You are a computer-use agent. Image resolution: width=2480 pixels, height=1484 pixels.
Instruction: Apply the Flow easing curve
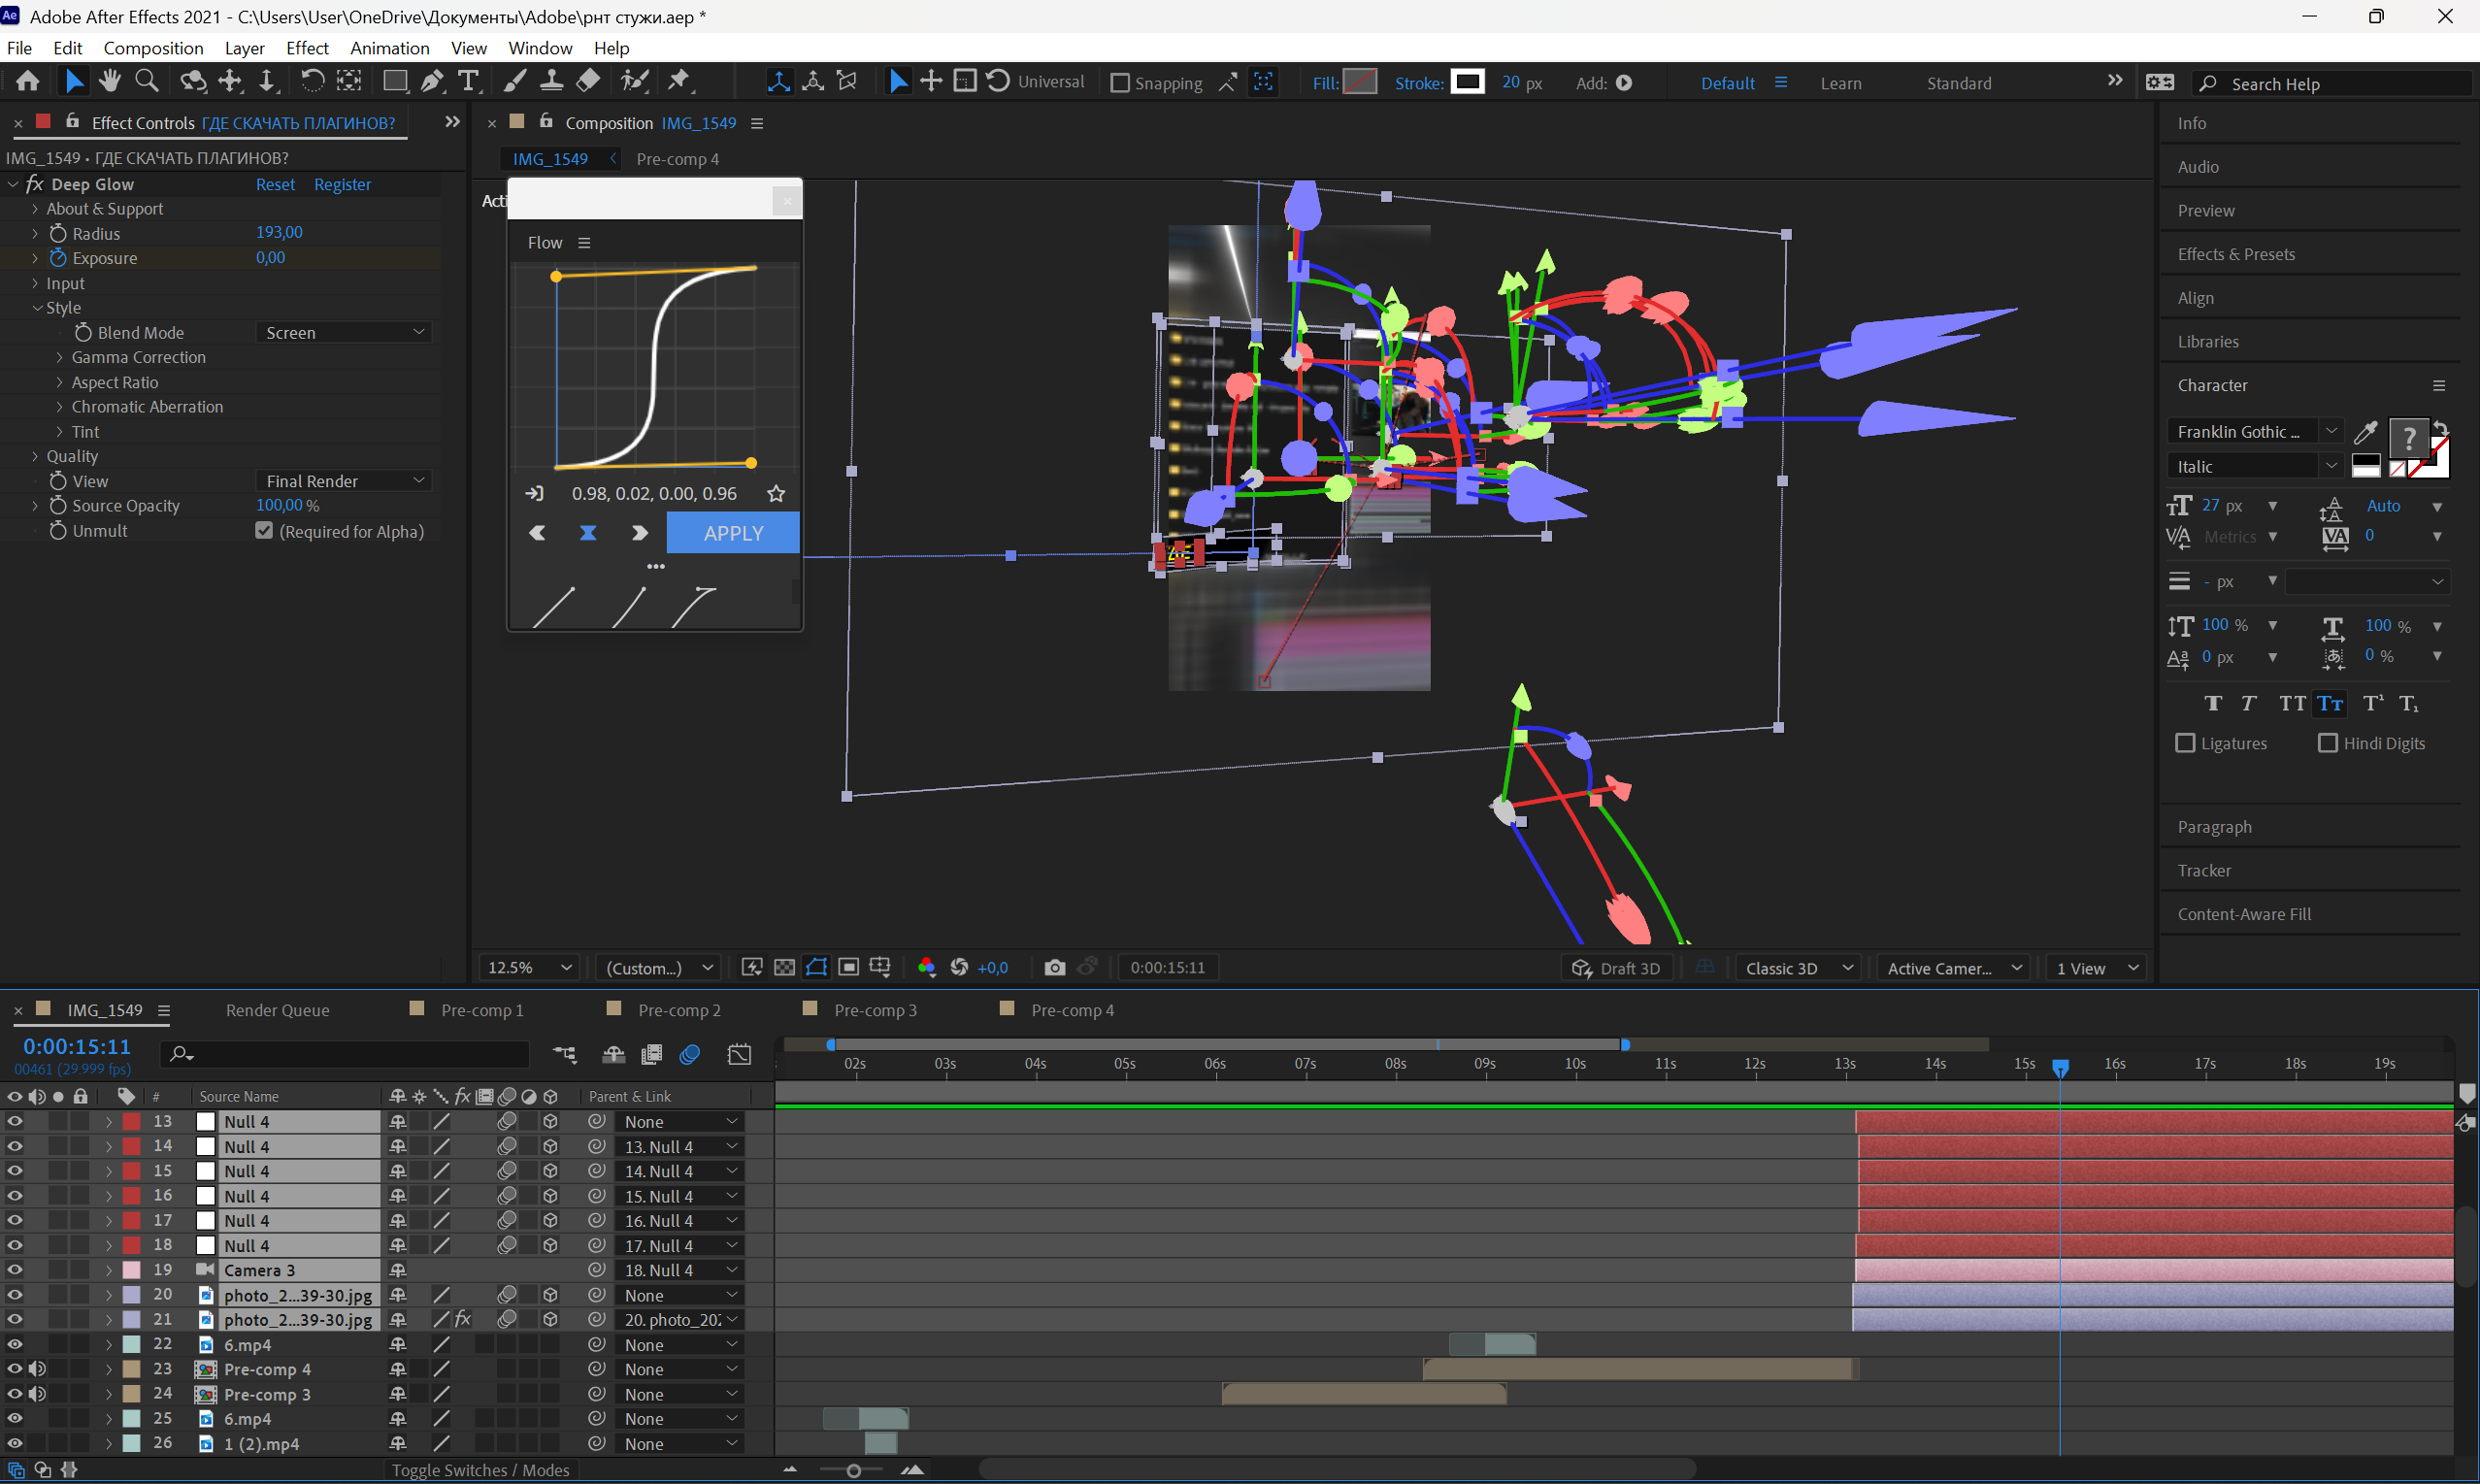733,533
